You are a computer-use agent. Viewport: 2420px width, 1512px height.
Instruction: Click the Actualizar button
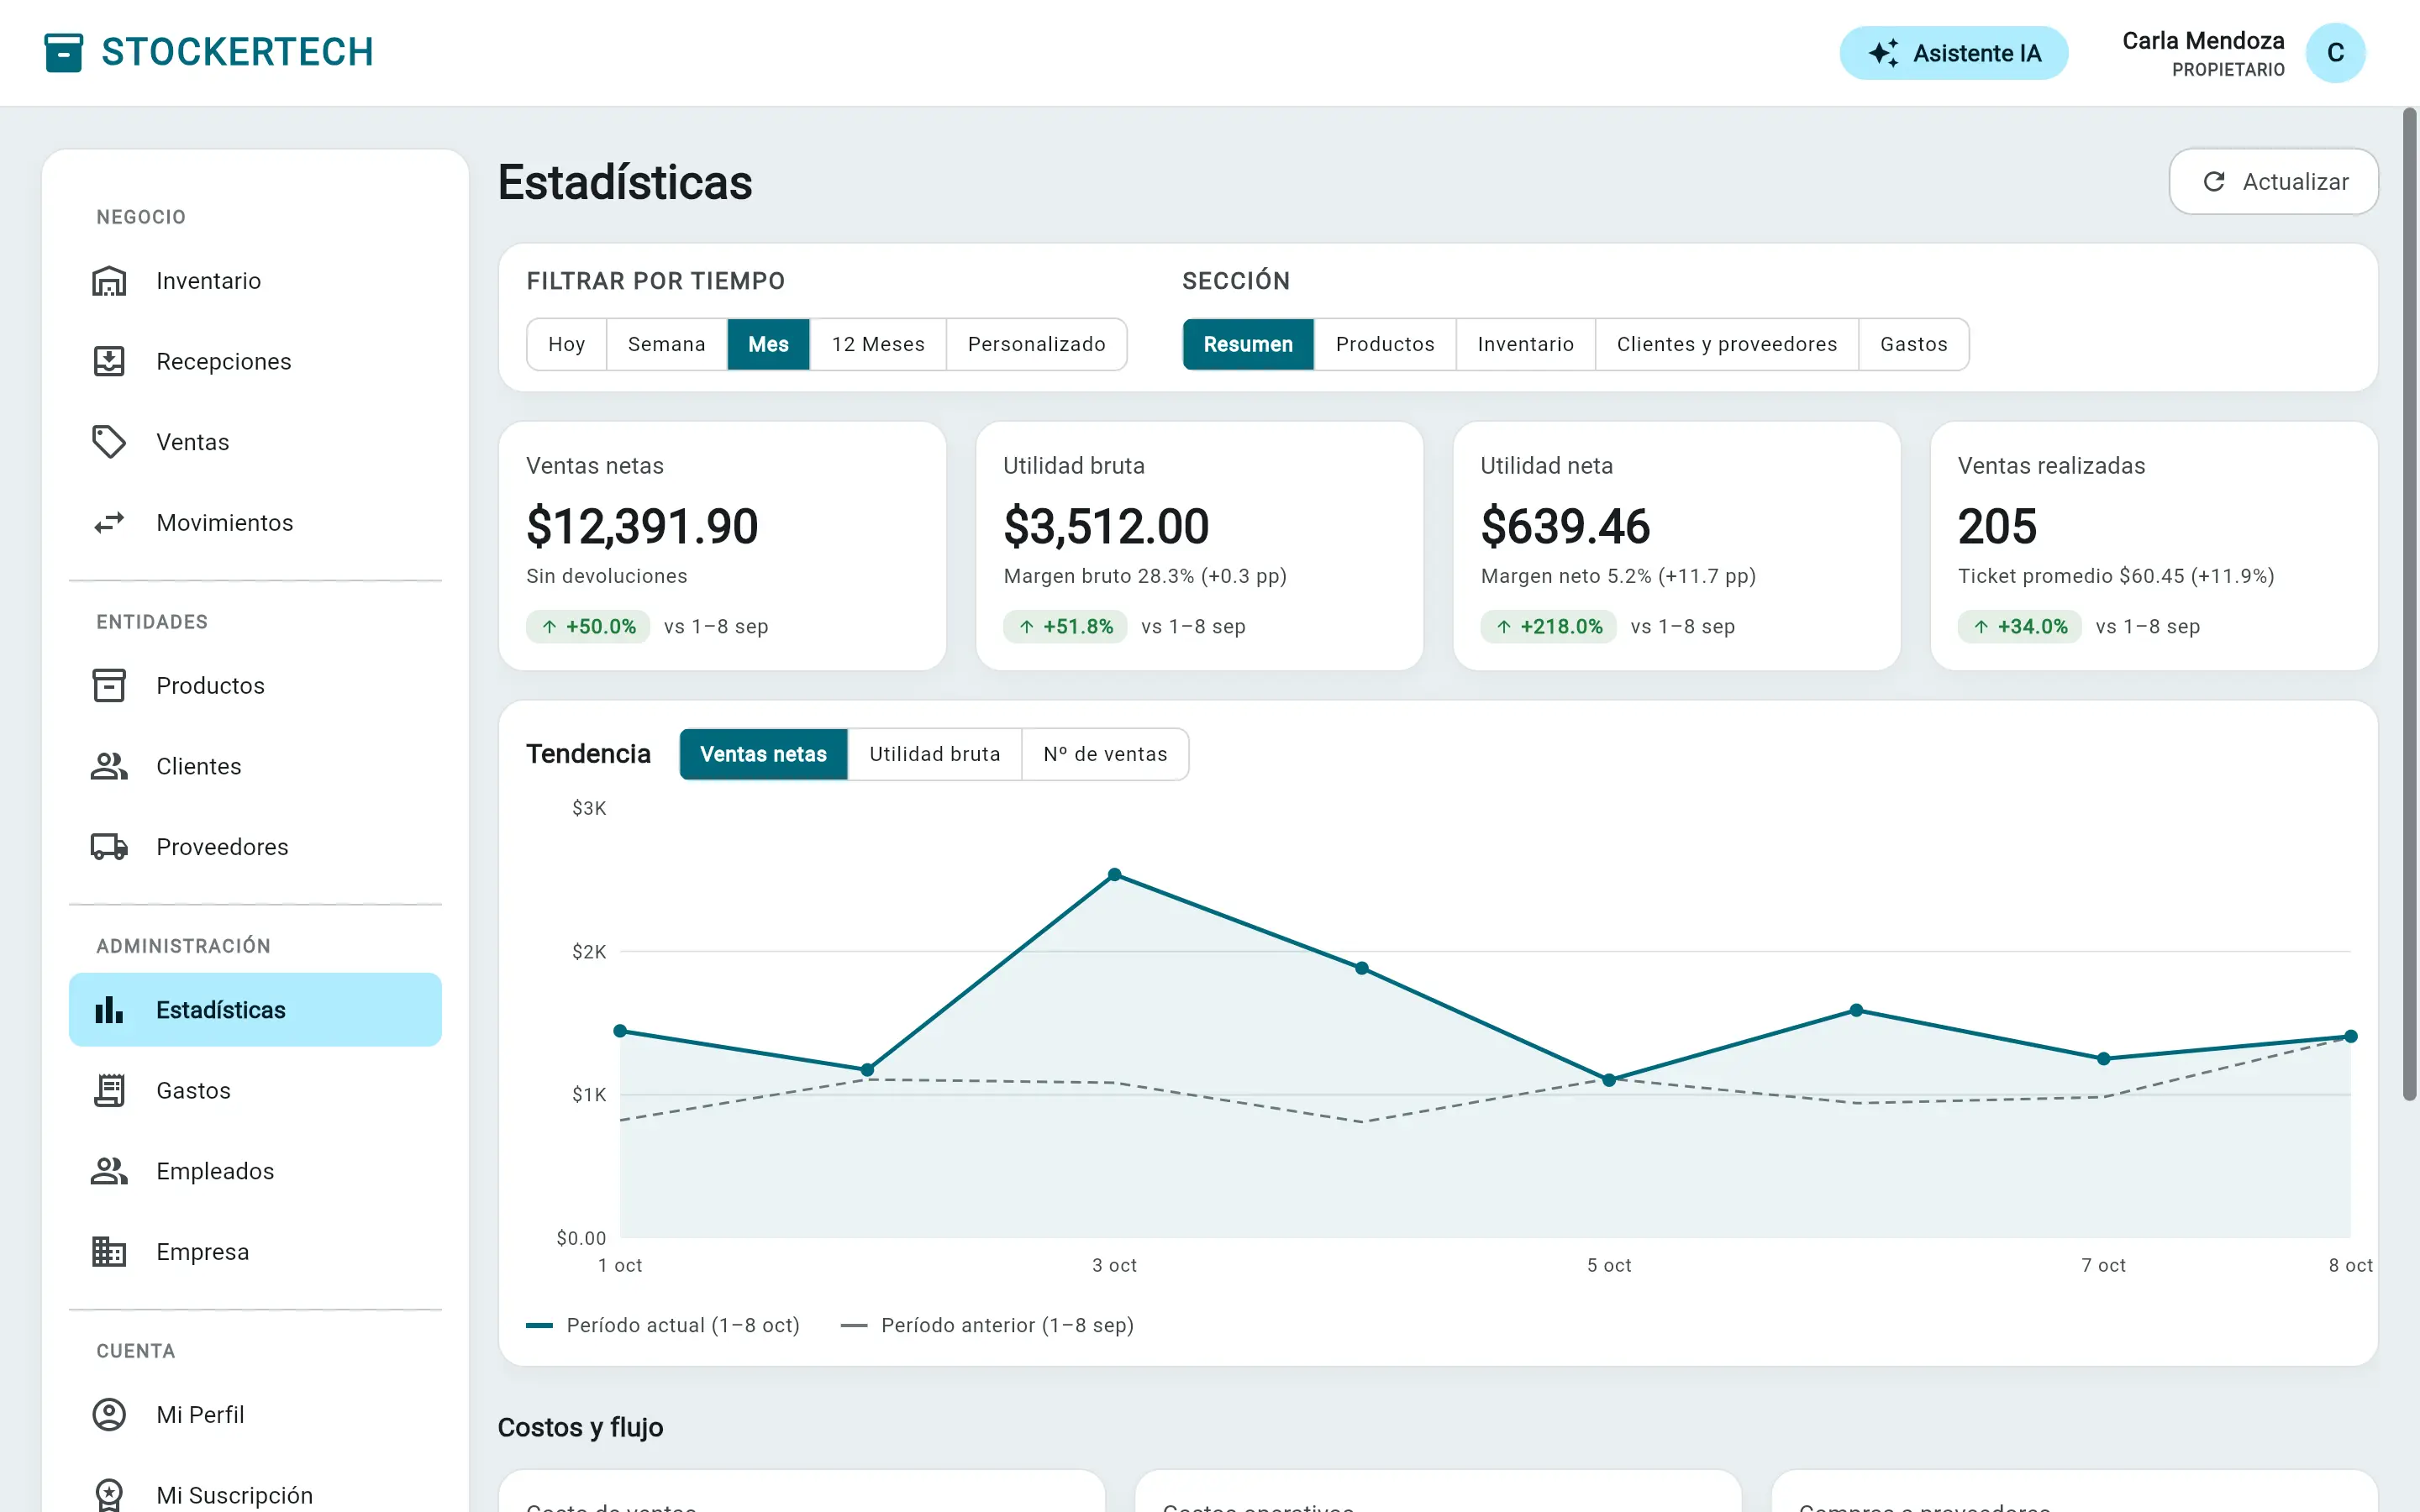tap(2273, 181)
